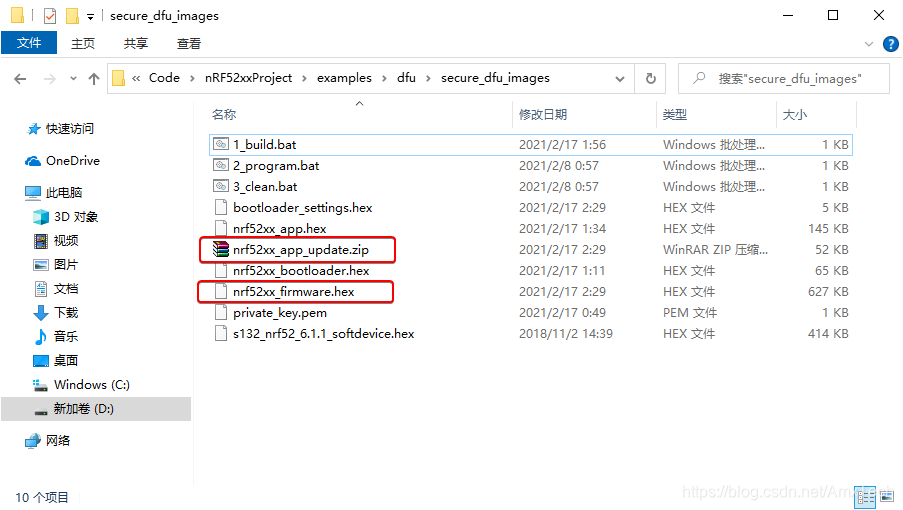Open Pictures (图片) folder in sidebar
This screenshot has width=903, height=510.
tap(56, 264)
